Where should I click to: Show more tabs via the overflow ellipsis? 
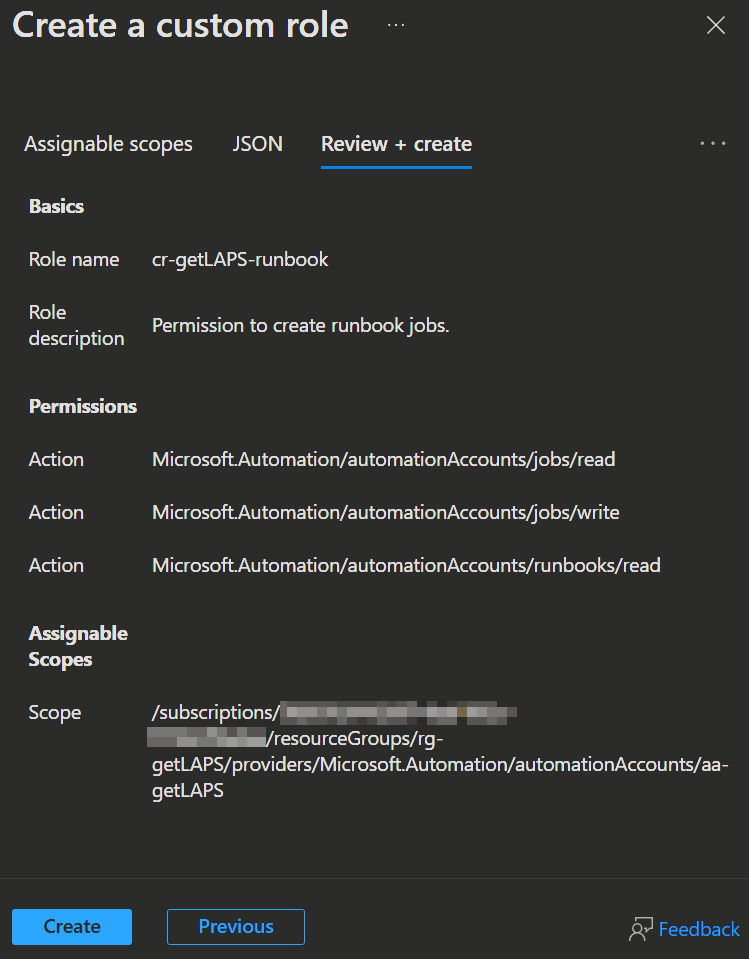pyautogui.click(x=713, y=144)
